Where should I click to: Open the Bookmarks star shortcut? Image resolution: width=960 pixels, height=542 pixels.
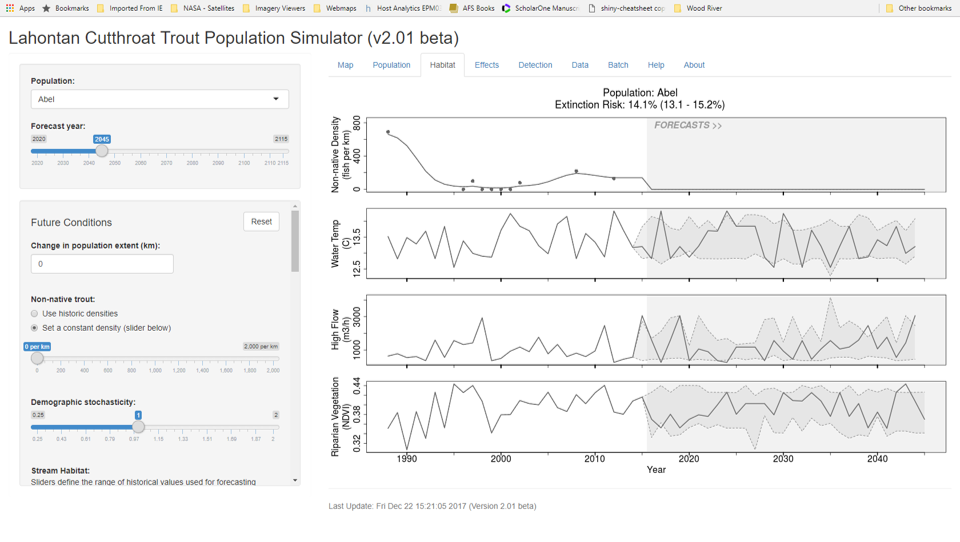point(66,8)
